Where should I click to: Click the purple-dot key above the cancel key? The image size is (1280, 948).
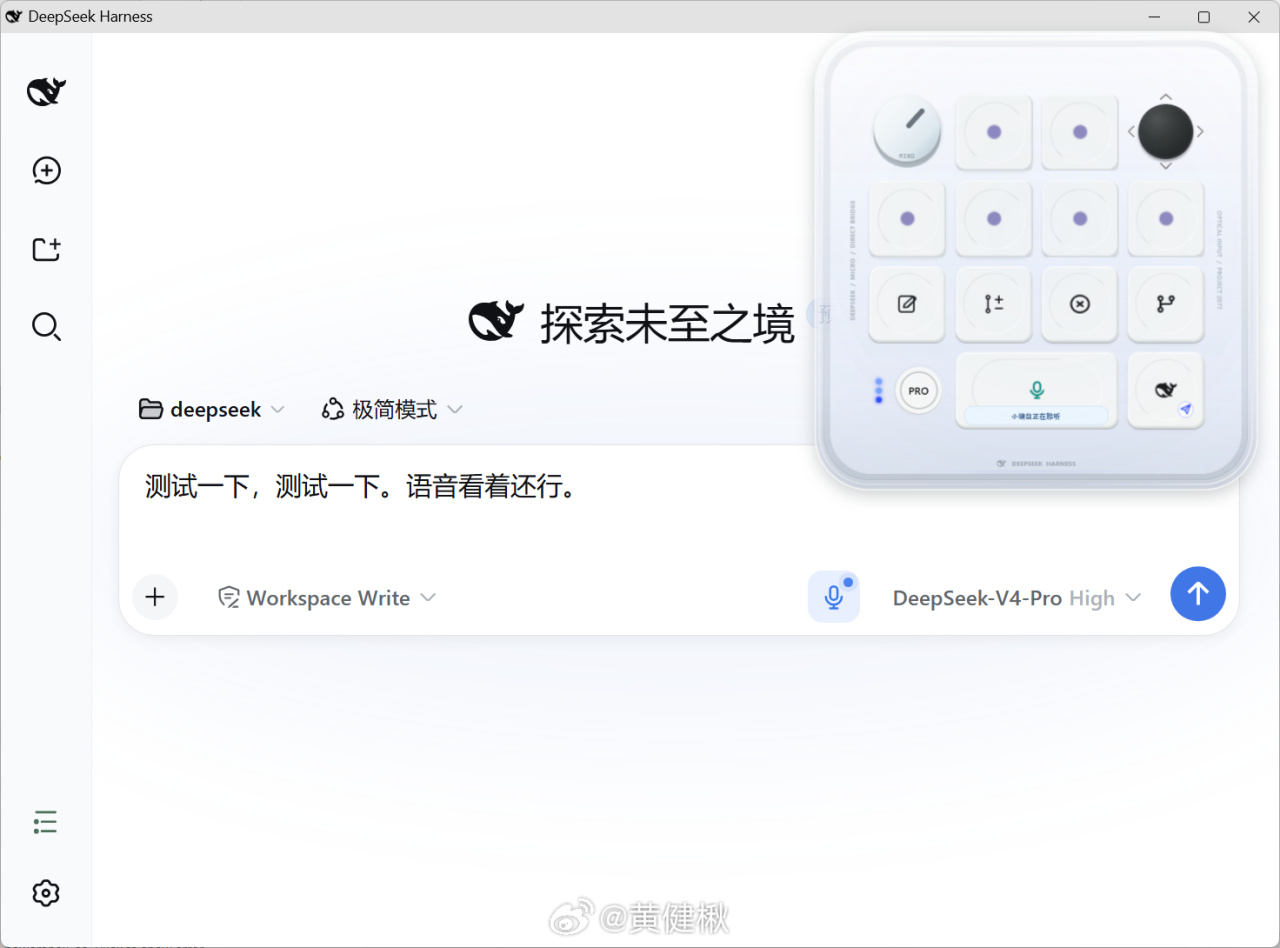tap(1080, 218)
